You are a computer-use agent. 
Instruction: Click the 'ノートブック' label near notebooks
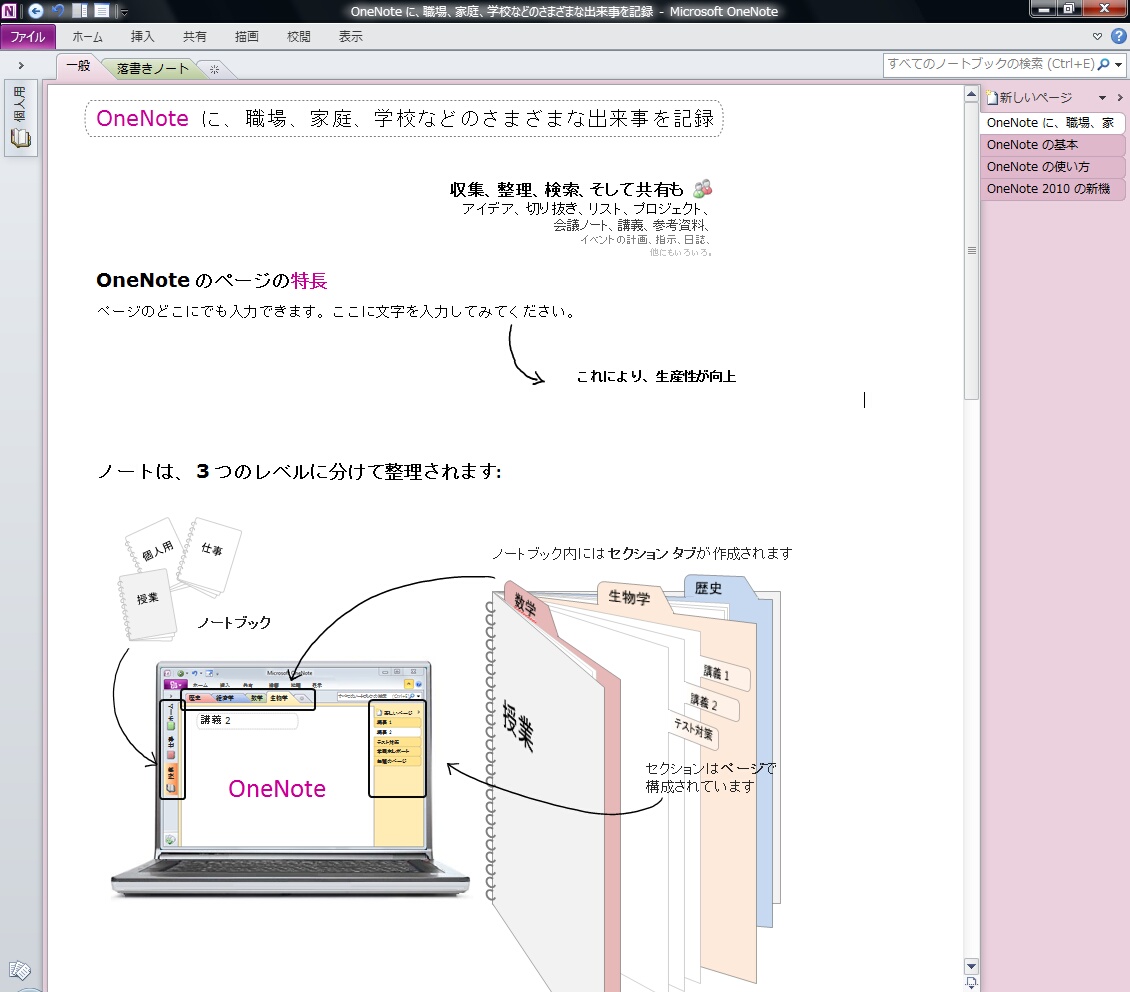[234, 622]
